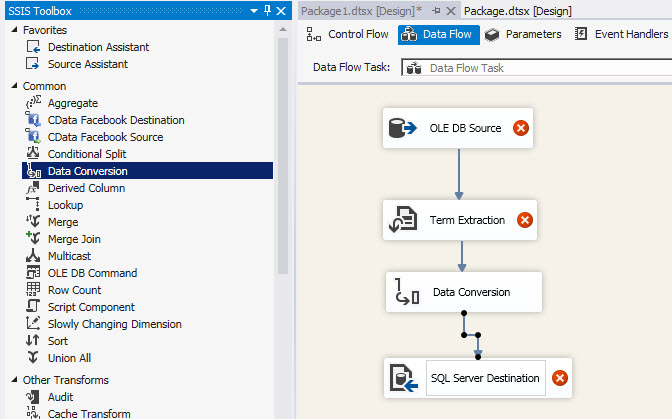The height and width of the screenshot is (419, 672).
Task: Pin the SSIS Toolbox panel
Action: point(267,9)
